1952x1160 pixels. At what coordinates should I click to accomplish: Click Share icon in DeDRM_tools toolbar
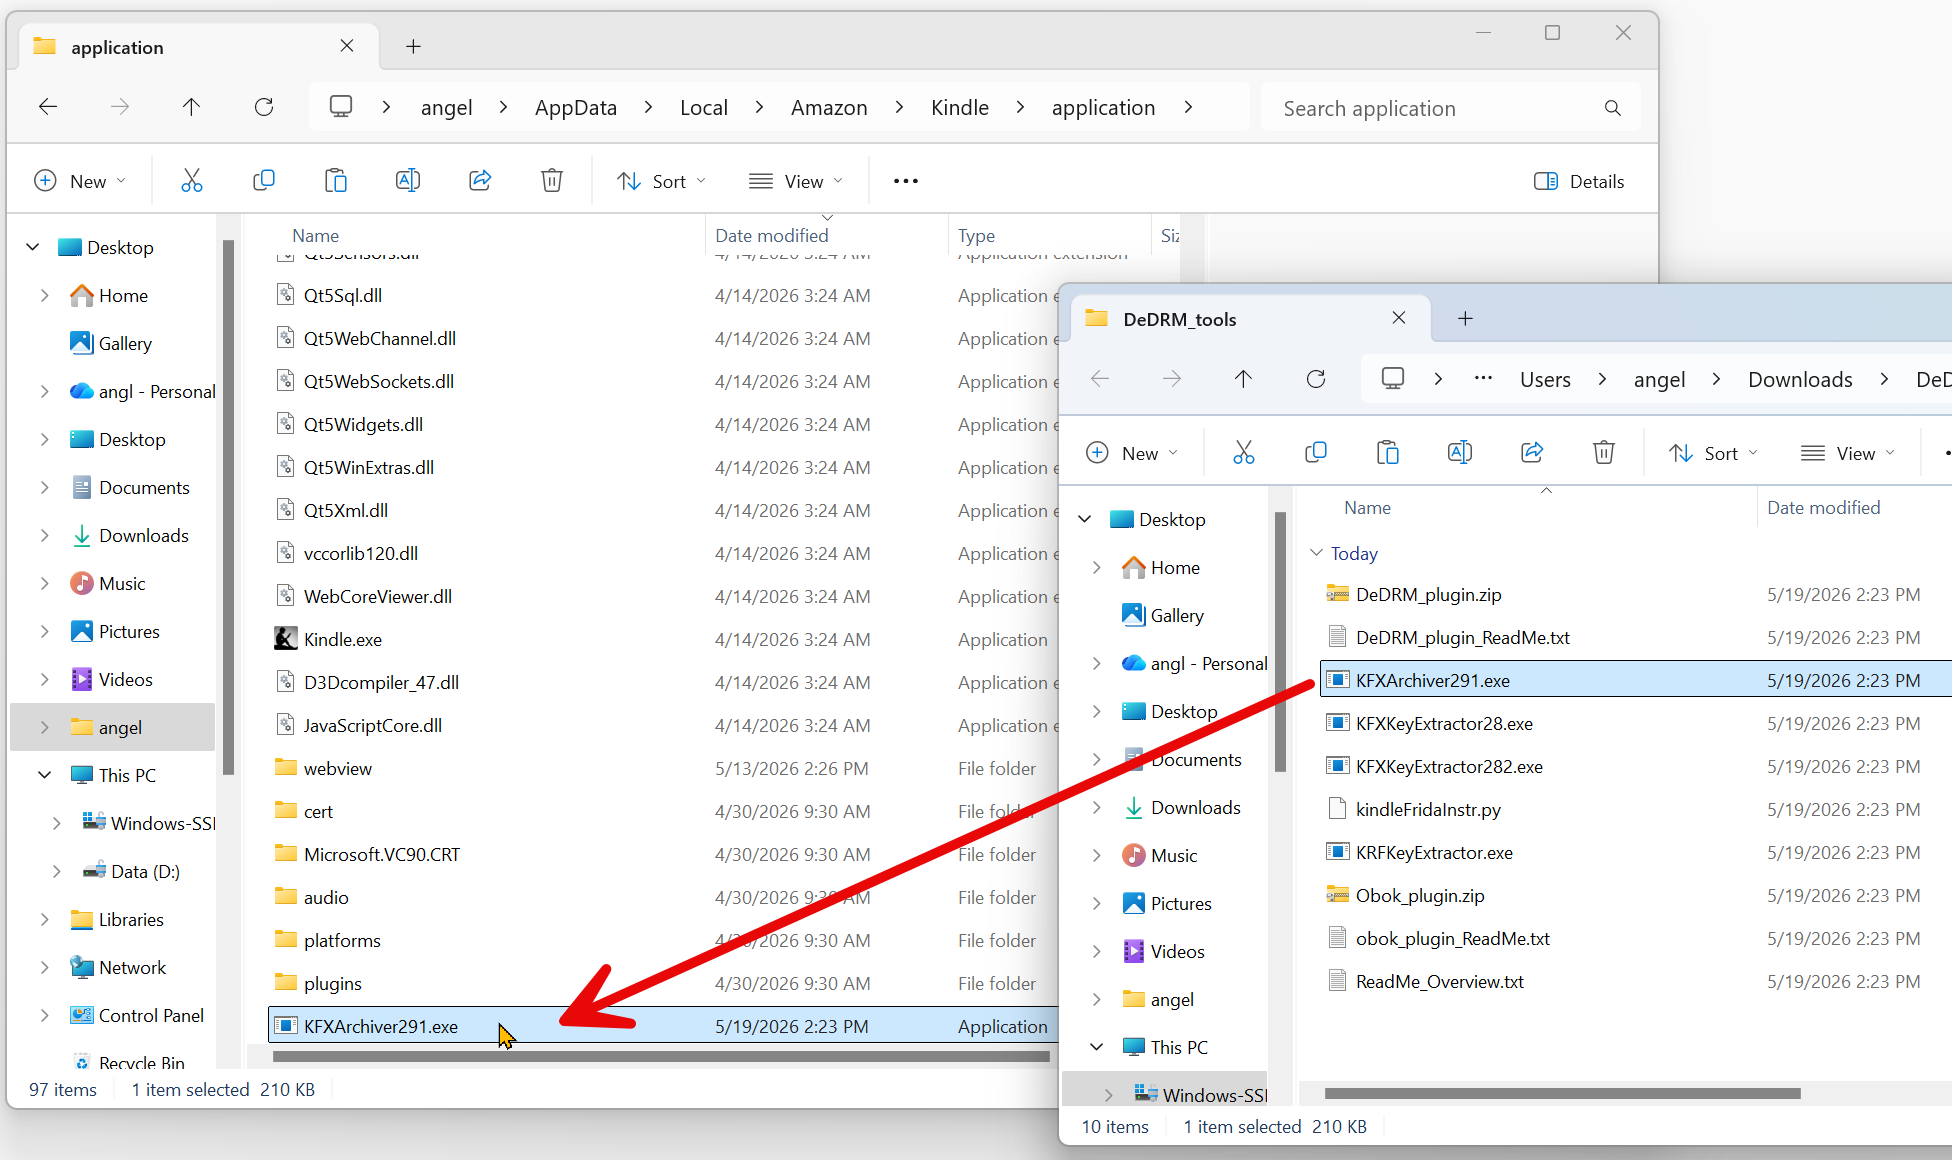(x=1531, y=453)
